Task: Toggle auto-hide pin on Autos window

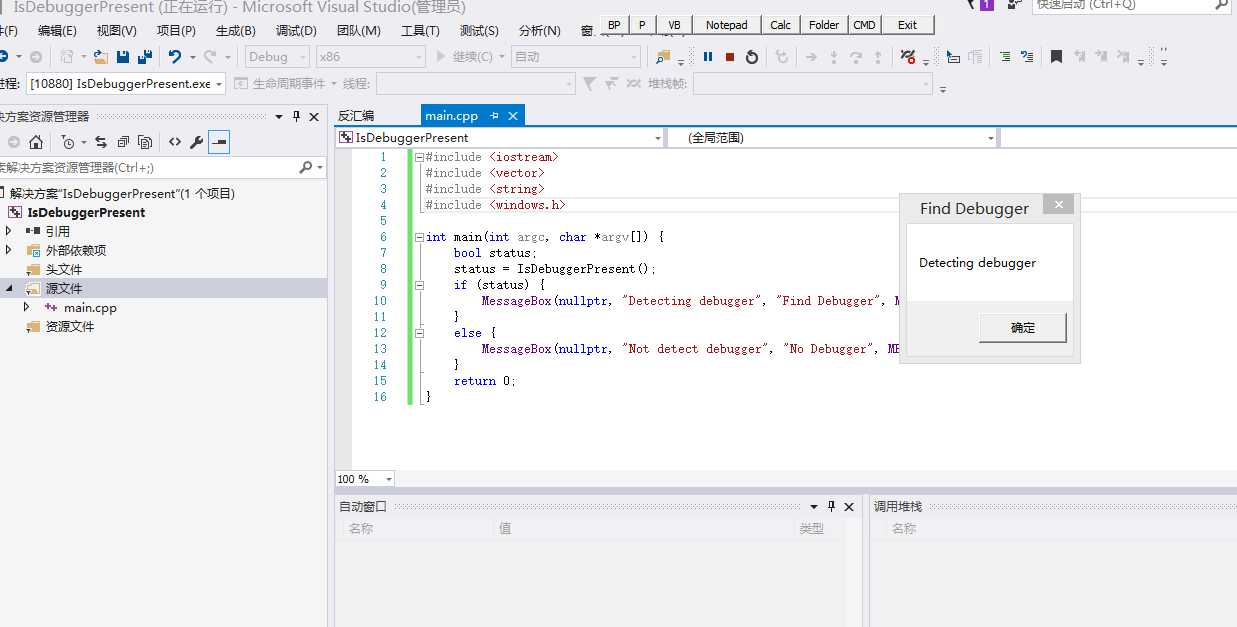Action: pyautogui.click(x=831, y=507)
